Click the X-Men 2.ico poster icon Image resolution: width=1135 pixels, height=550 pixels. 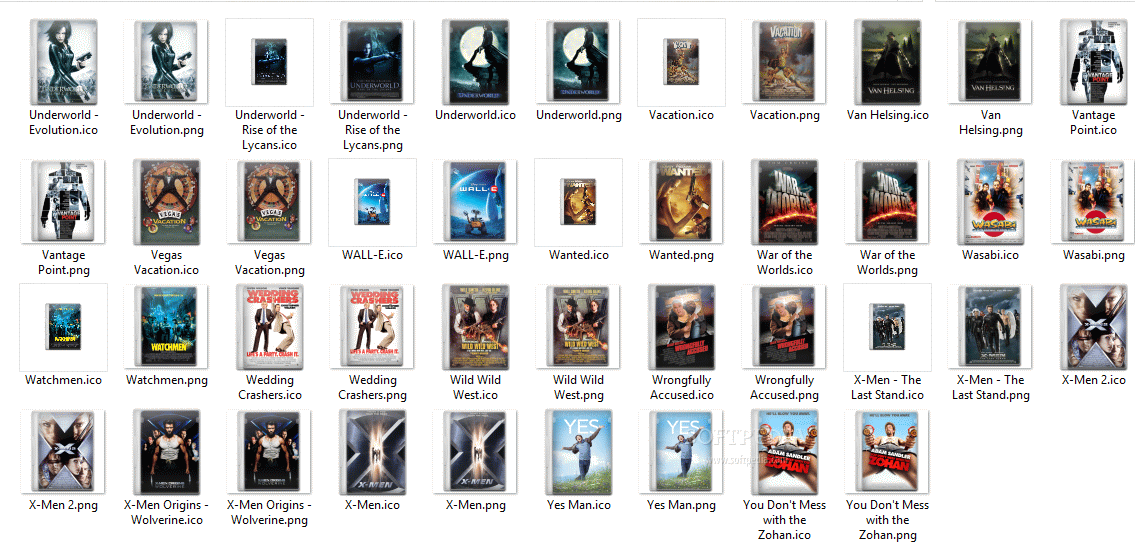(x=1094, y=326)
